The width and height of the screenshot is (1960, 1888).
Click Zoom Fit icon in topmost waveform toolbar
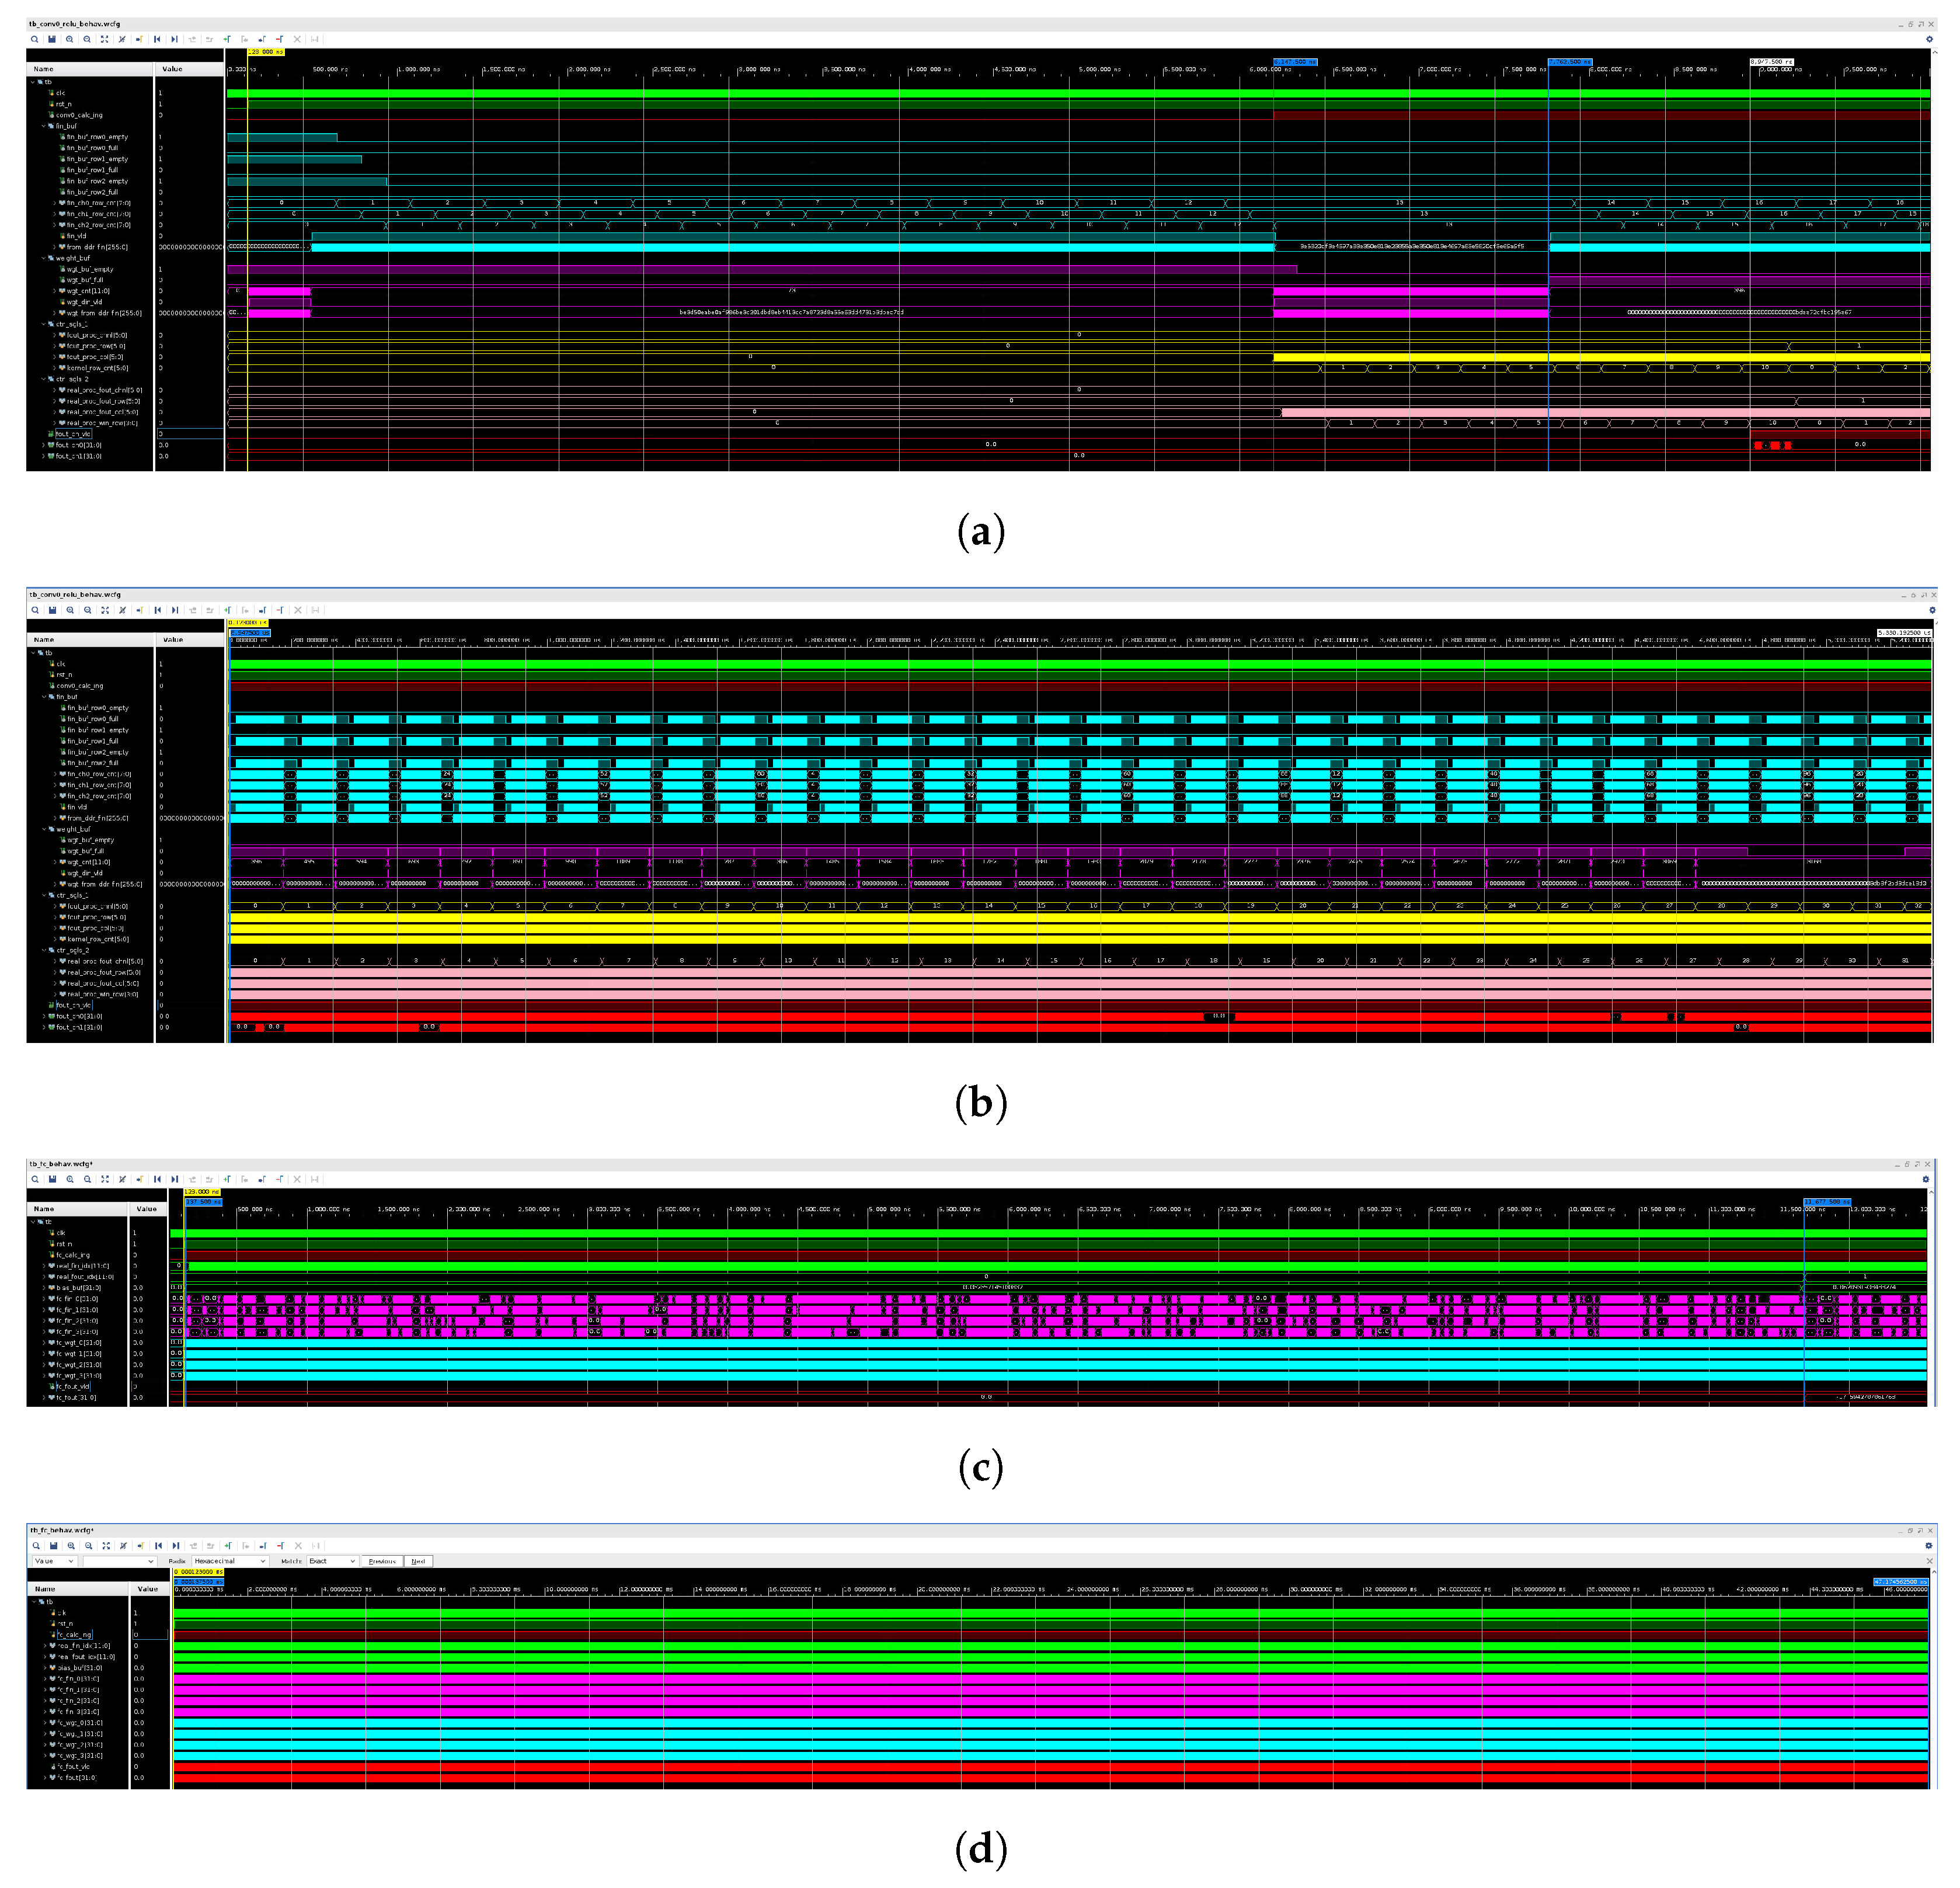point(104,39)
